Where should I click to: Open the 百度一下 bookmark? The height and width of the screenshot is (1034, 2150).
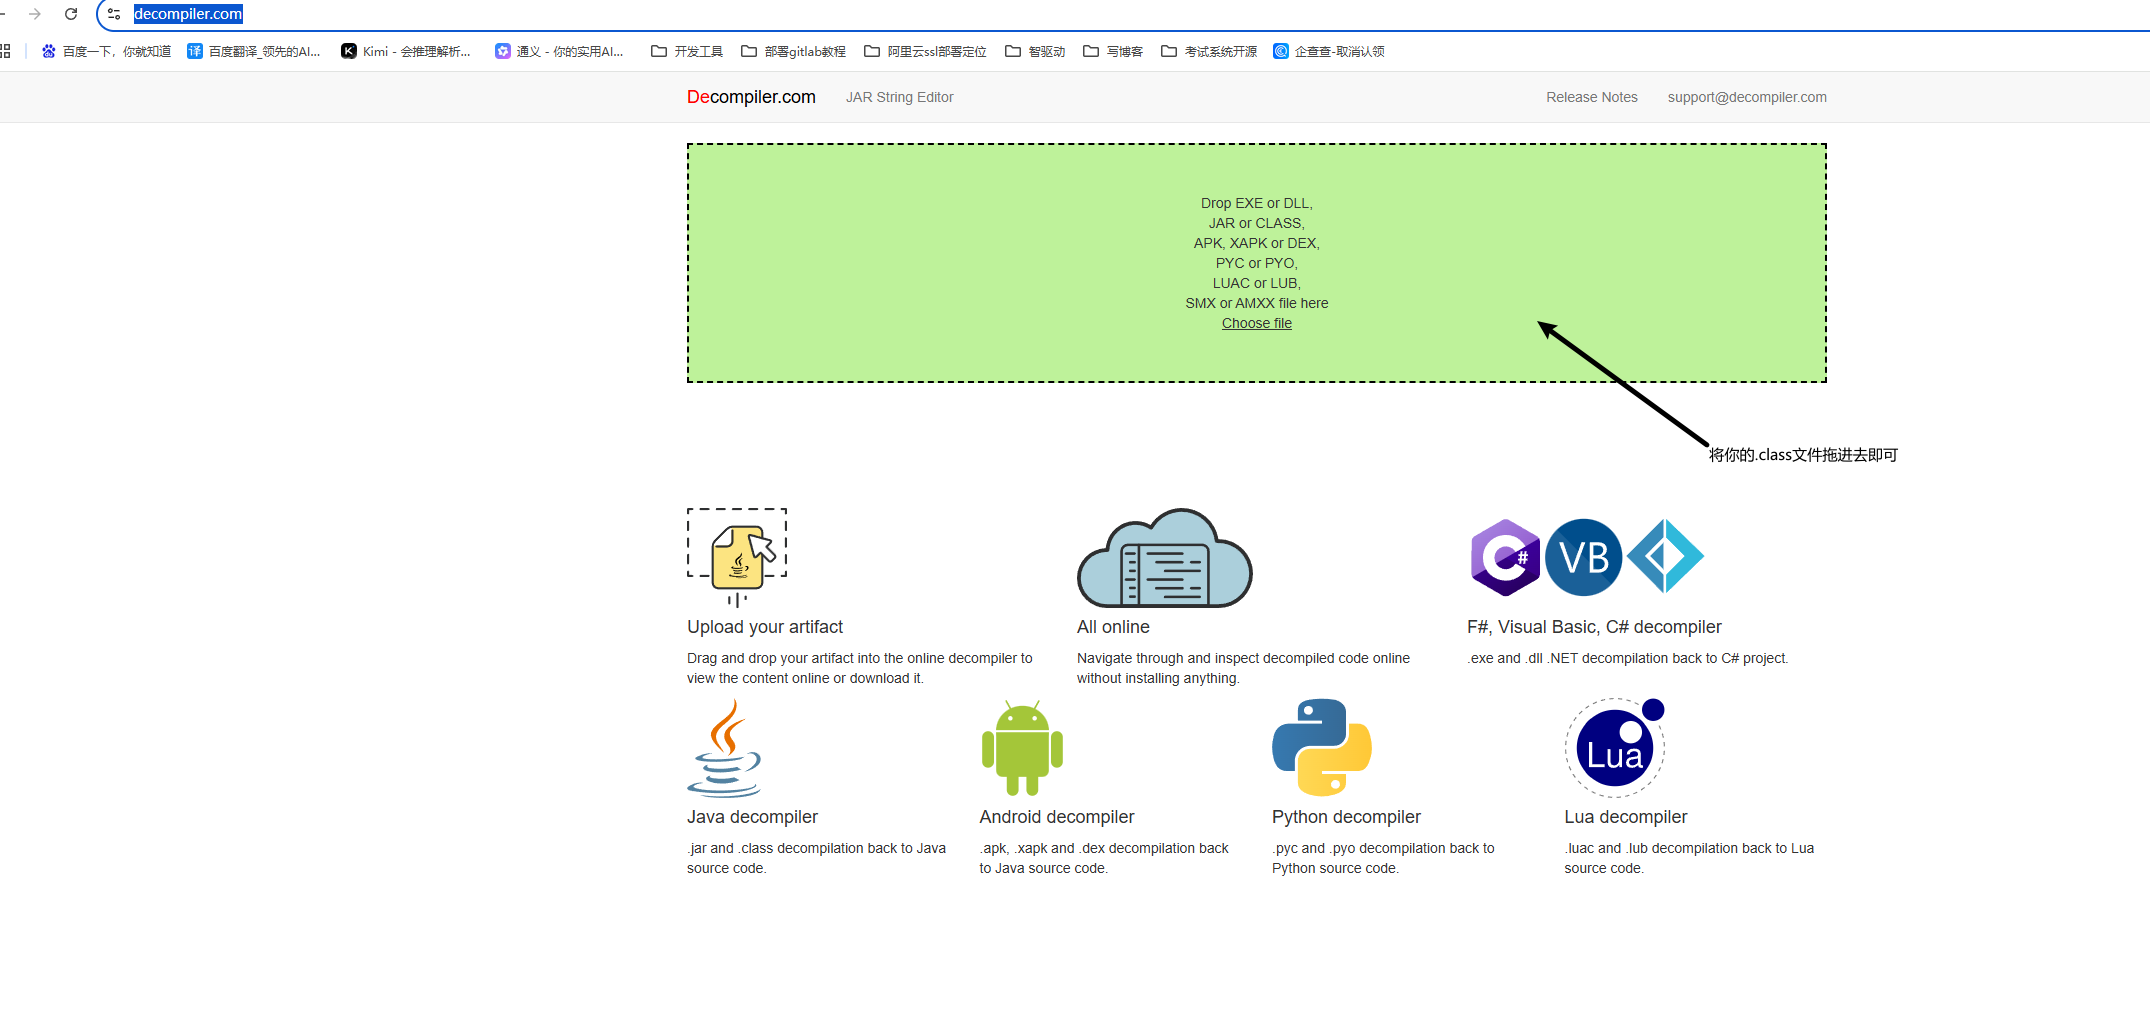coord(106,51)
